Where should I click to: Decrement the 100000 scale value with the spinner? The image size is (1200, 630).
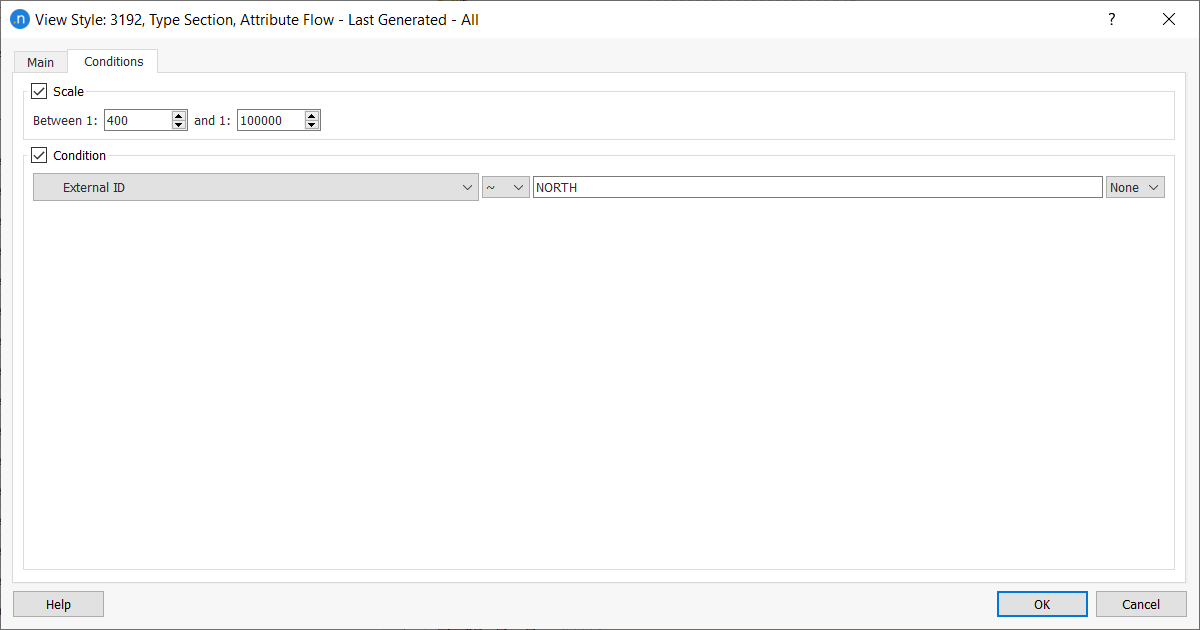[x=311, y=124]
